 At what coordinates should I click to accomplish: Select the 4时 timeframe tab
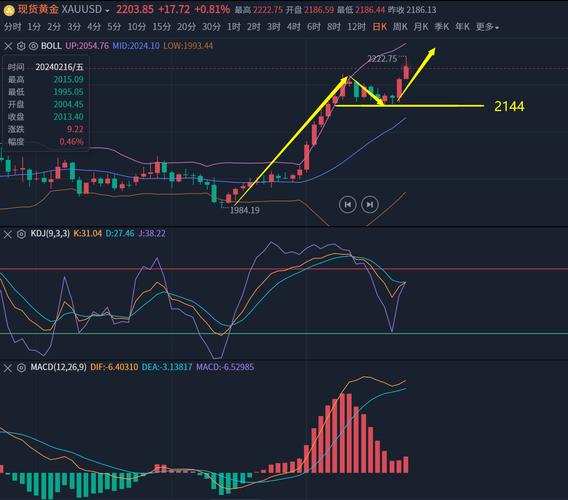tap(293, 27)
